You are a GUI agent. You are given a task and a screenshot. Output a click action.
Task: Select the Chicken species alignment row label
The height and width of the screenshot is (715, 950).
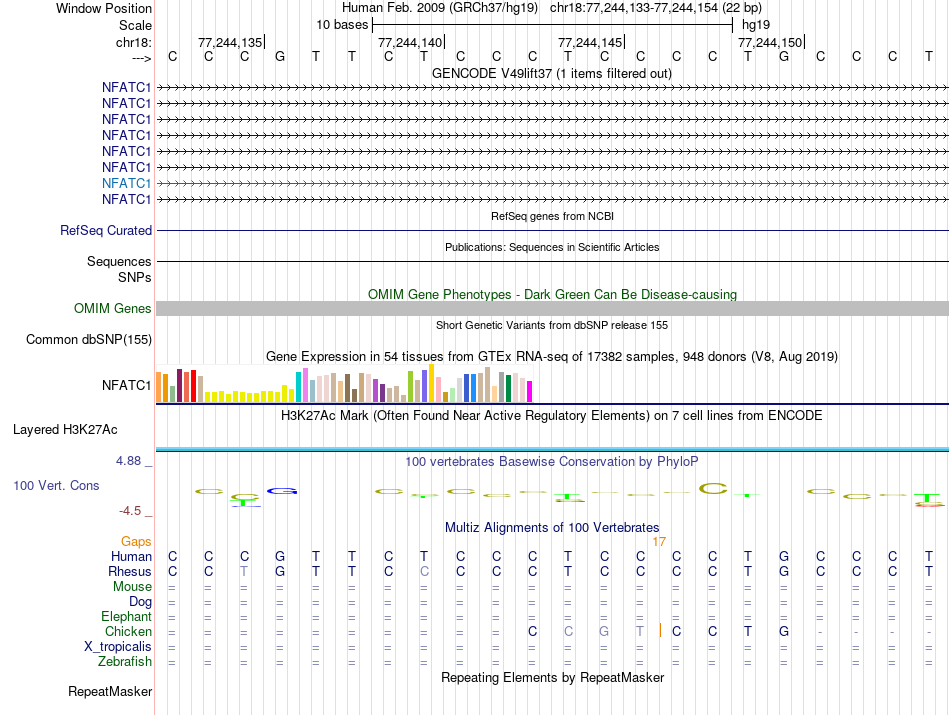(x=128, y=632)
